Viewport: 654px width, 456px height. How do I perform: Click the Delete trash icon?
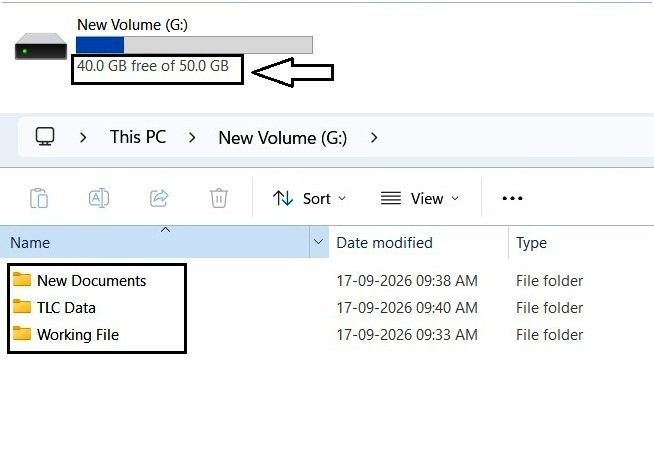(219, 198)
